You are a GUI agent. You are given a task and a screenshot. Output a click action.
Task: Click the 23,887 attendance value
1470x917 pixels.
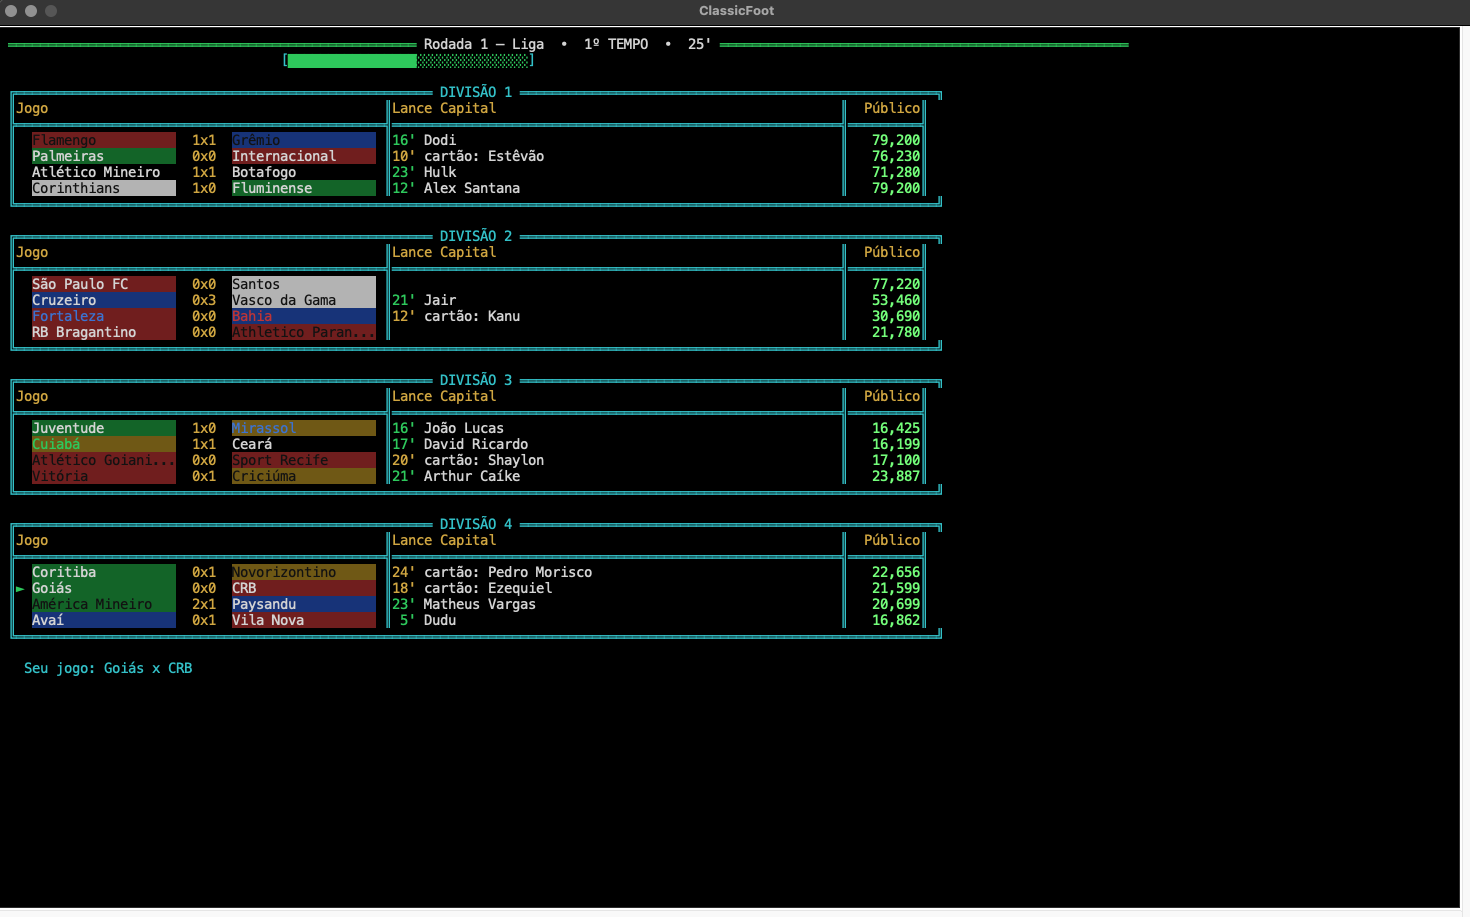(896, 476)
